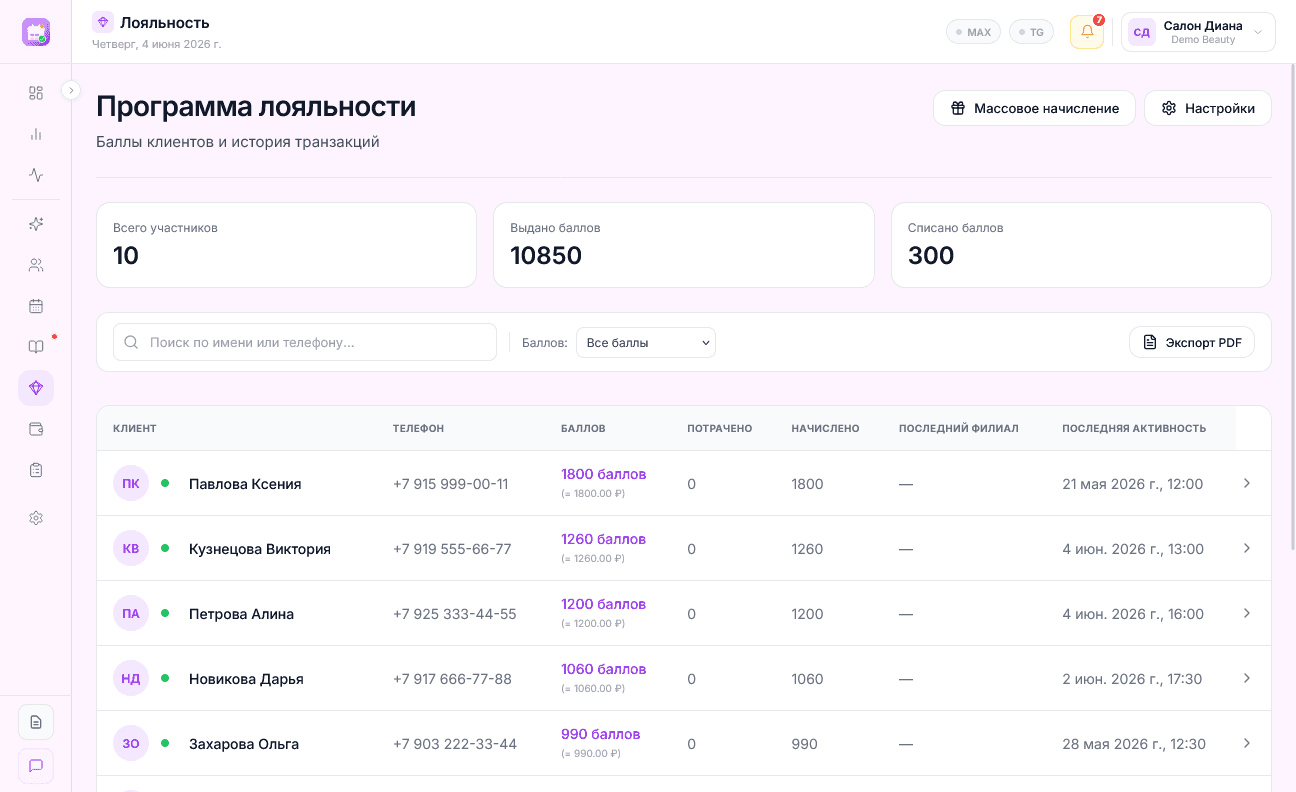Open the 'Все баллы' points filter dropdown
Screen dimensions: 1296x792
pyautogui.click(x=646, y=343)
